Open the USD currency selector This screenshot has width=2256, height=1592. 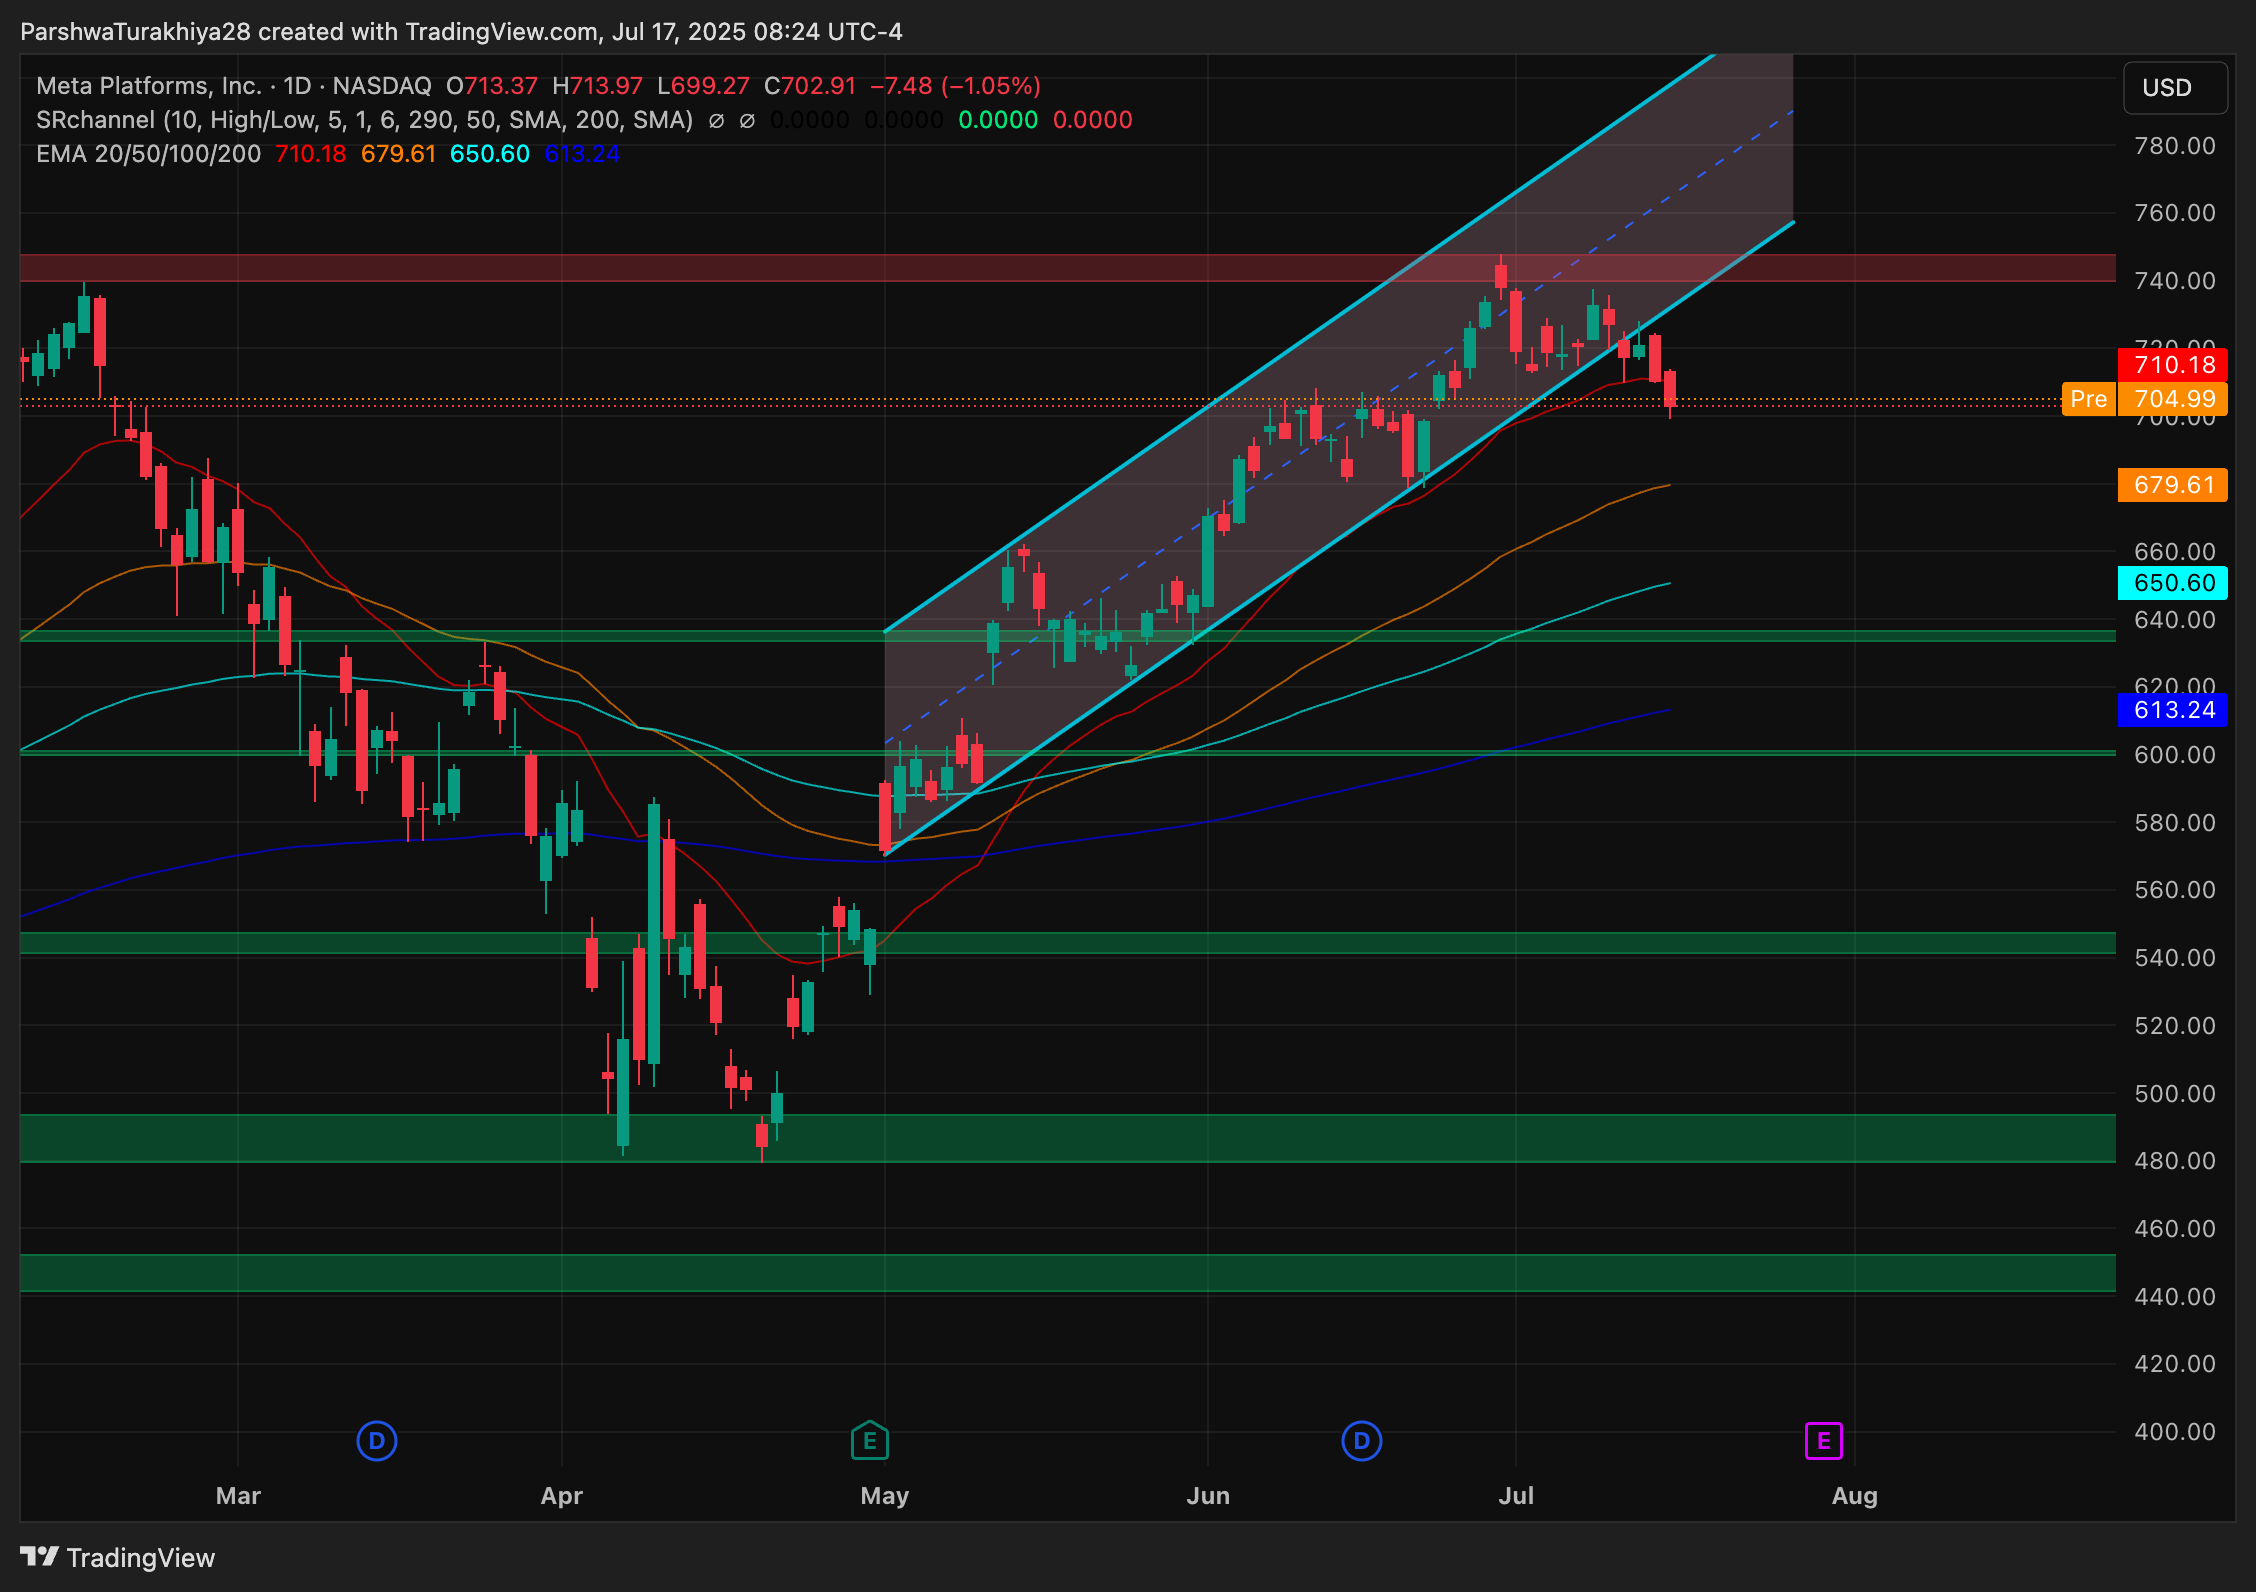[x=2174, y=88]
